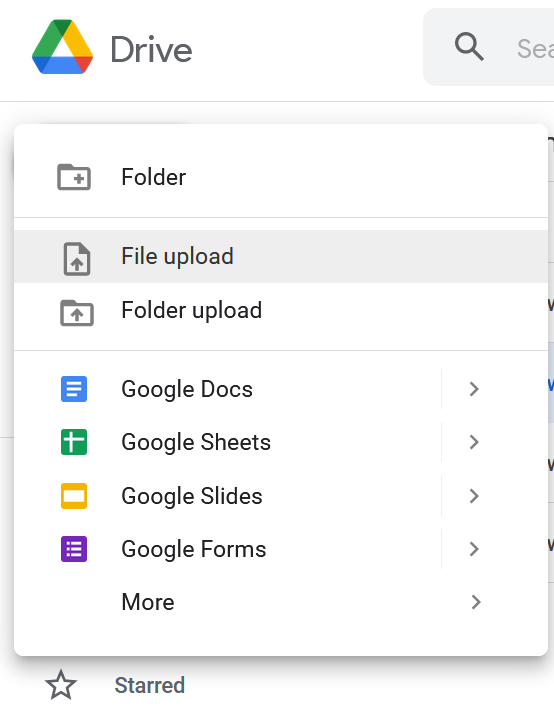
Task: Focus the Drive search field
Action: coord(489,47)
